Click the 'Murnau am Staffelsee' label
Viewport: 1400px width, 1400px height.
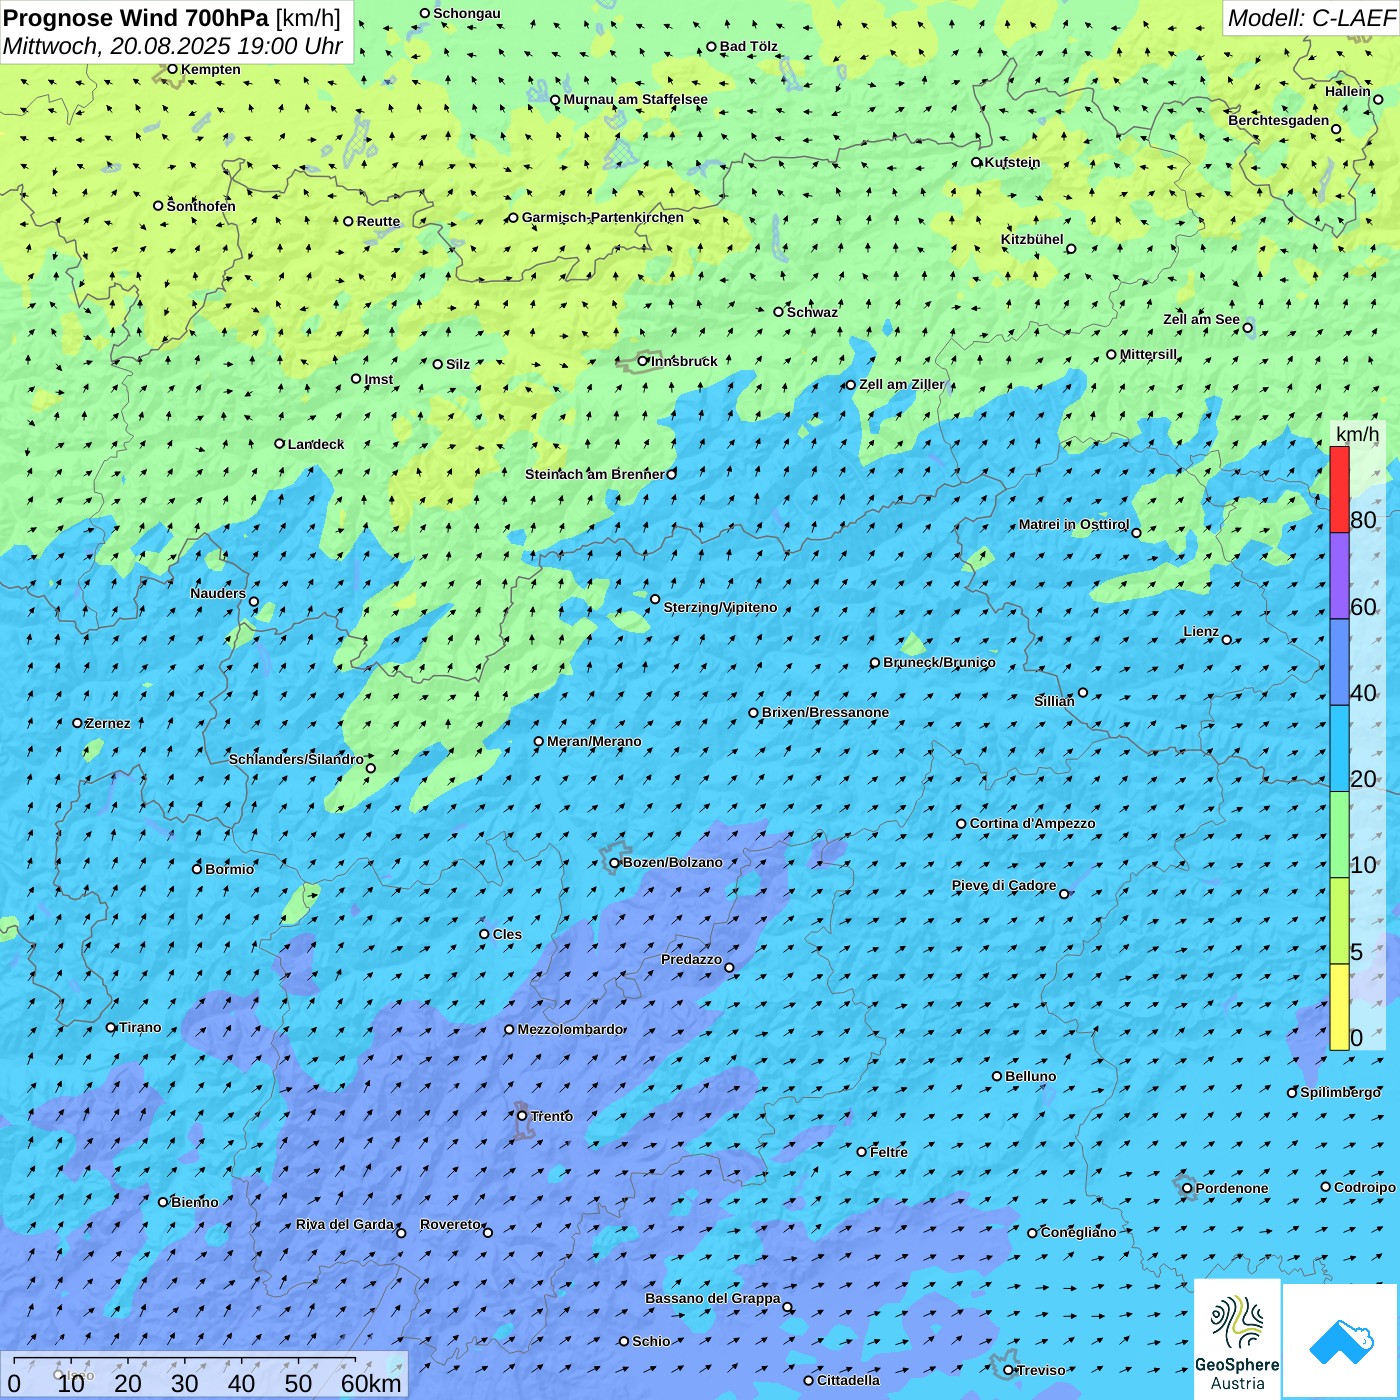click(635, 99)
